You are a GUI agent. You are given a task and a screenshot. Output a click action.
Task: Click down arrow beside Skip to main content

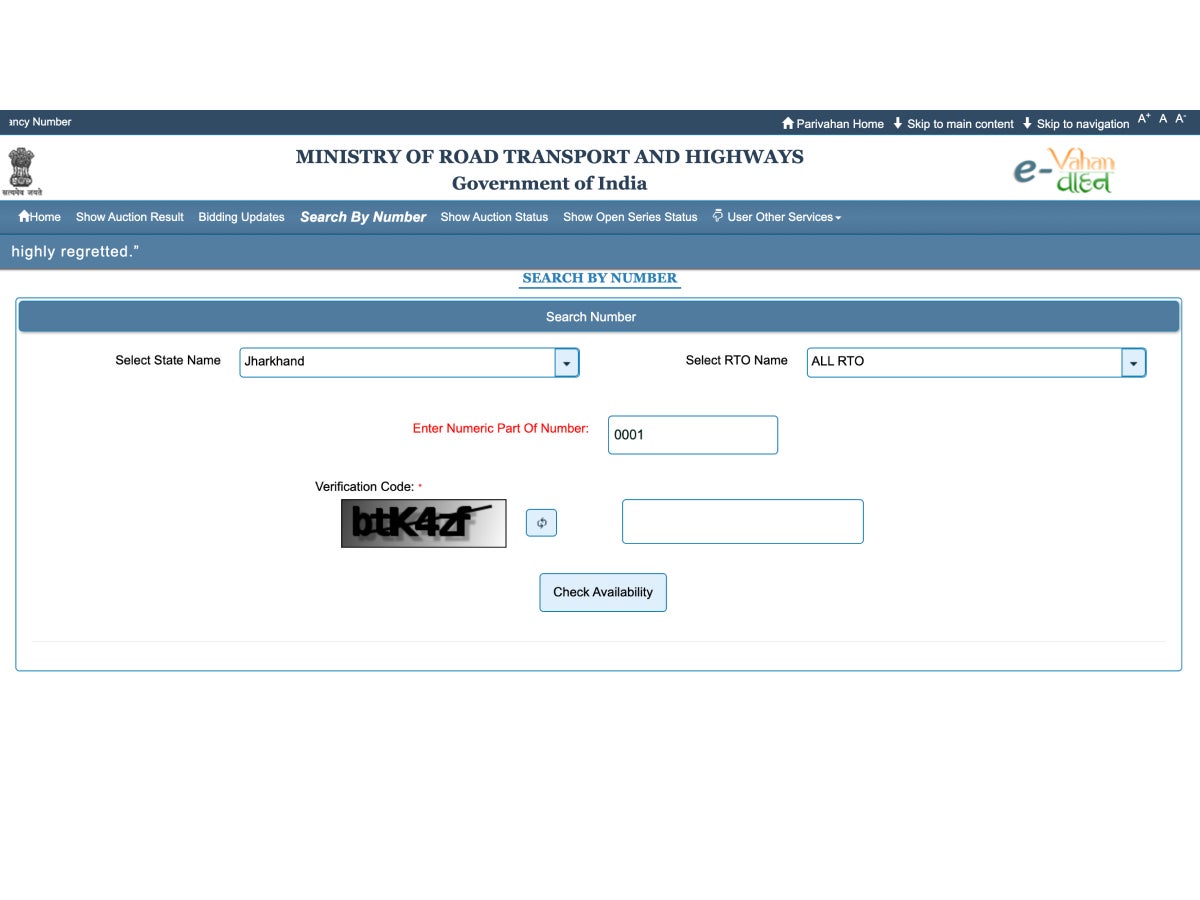click(x=898, y=123)
